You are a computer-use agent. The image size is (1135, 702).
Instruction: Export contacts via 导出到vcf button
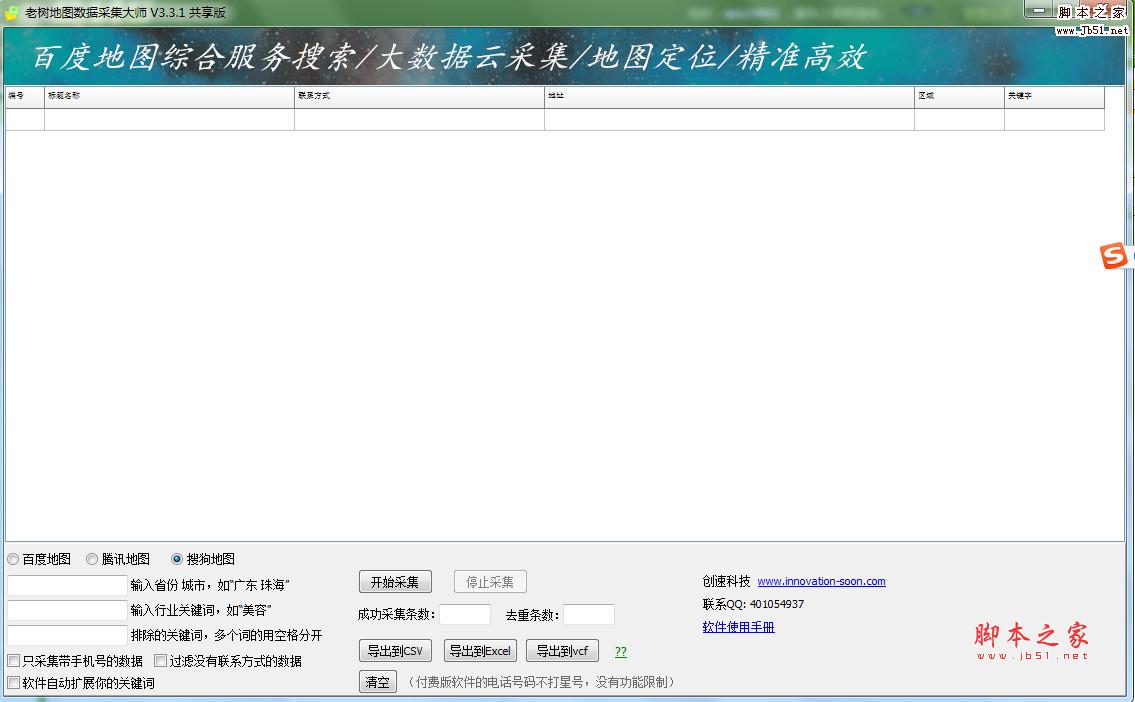[x=562, y=651]
